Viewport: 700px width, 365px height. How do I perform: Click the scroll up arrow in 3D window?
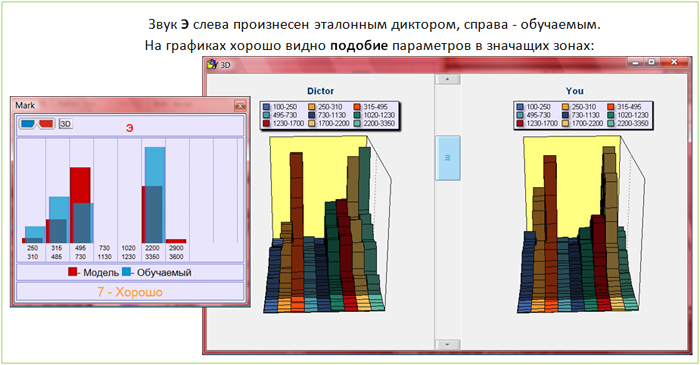point(447,79)
